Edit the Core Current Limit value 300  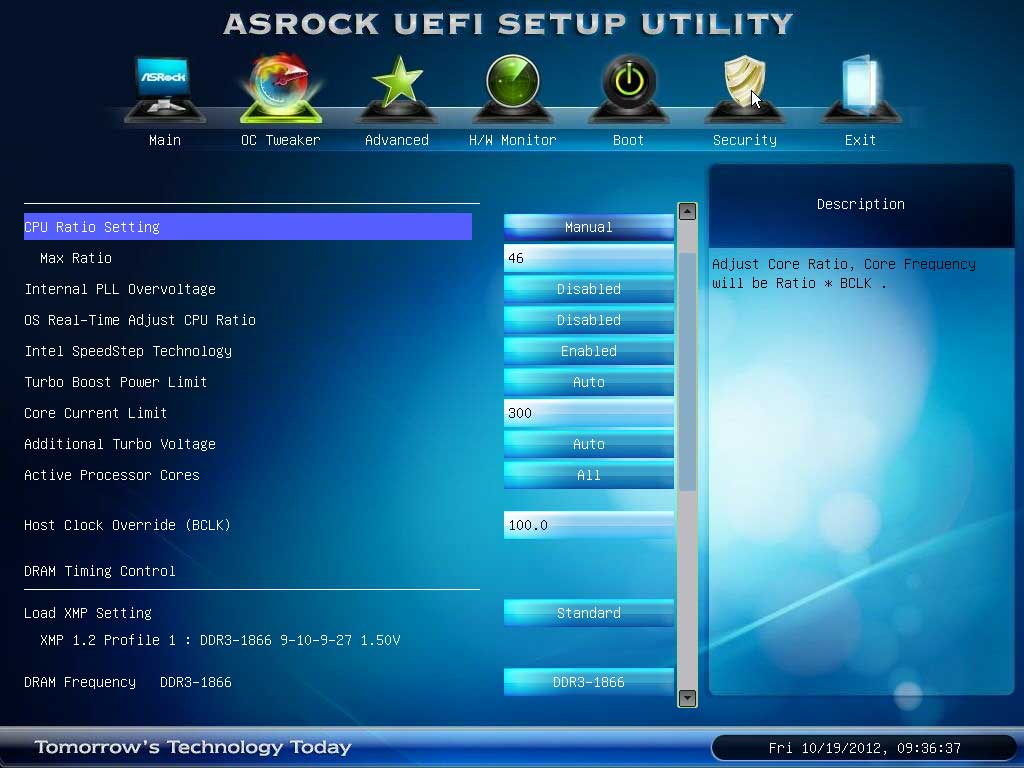588,413
